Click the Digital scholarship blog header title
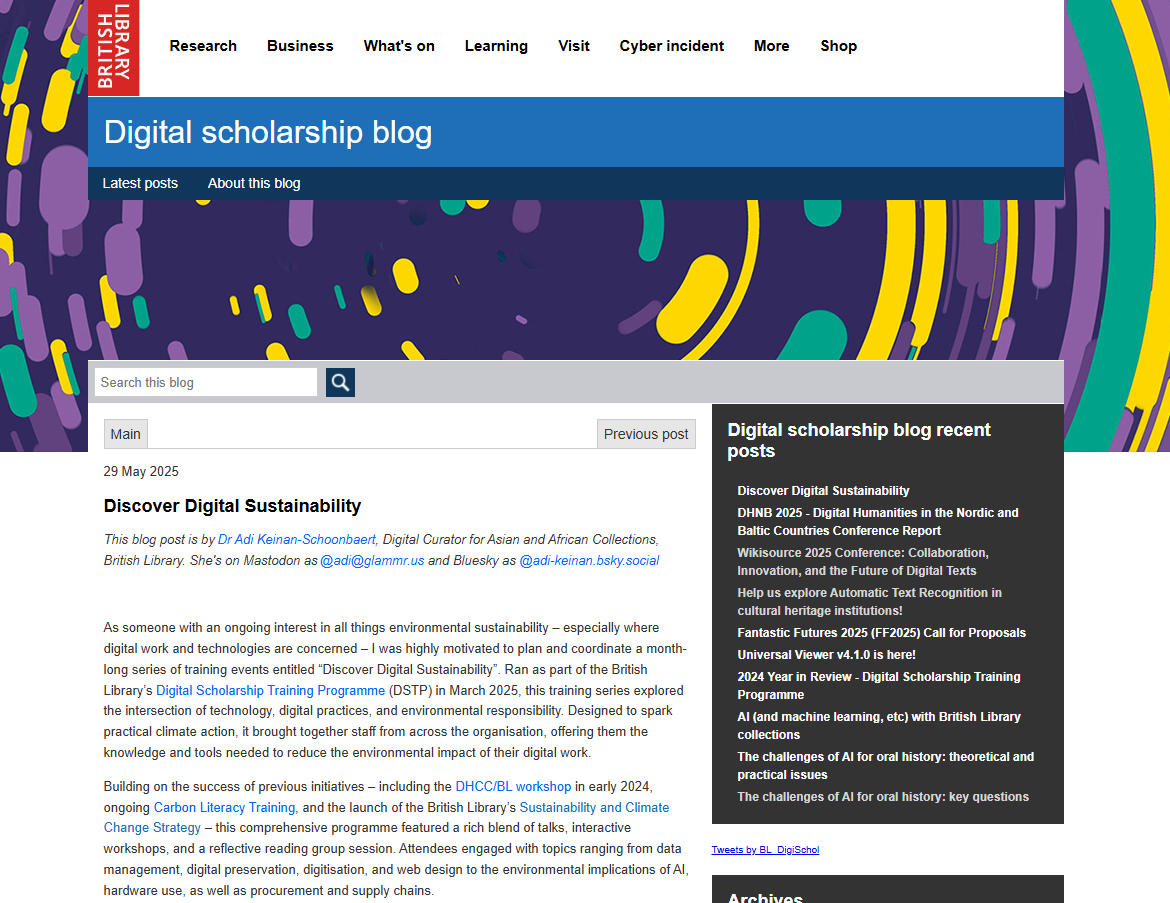This screenshot has height=903, width=1170. [x=268, y=132]
